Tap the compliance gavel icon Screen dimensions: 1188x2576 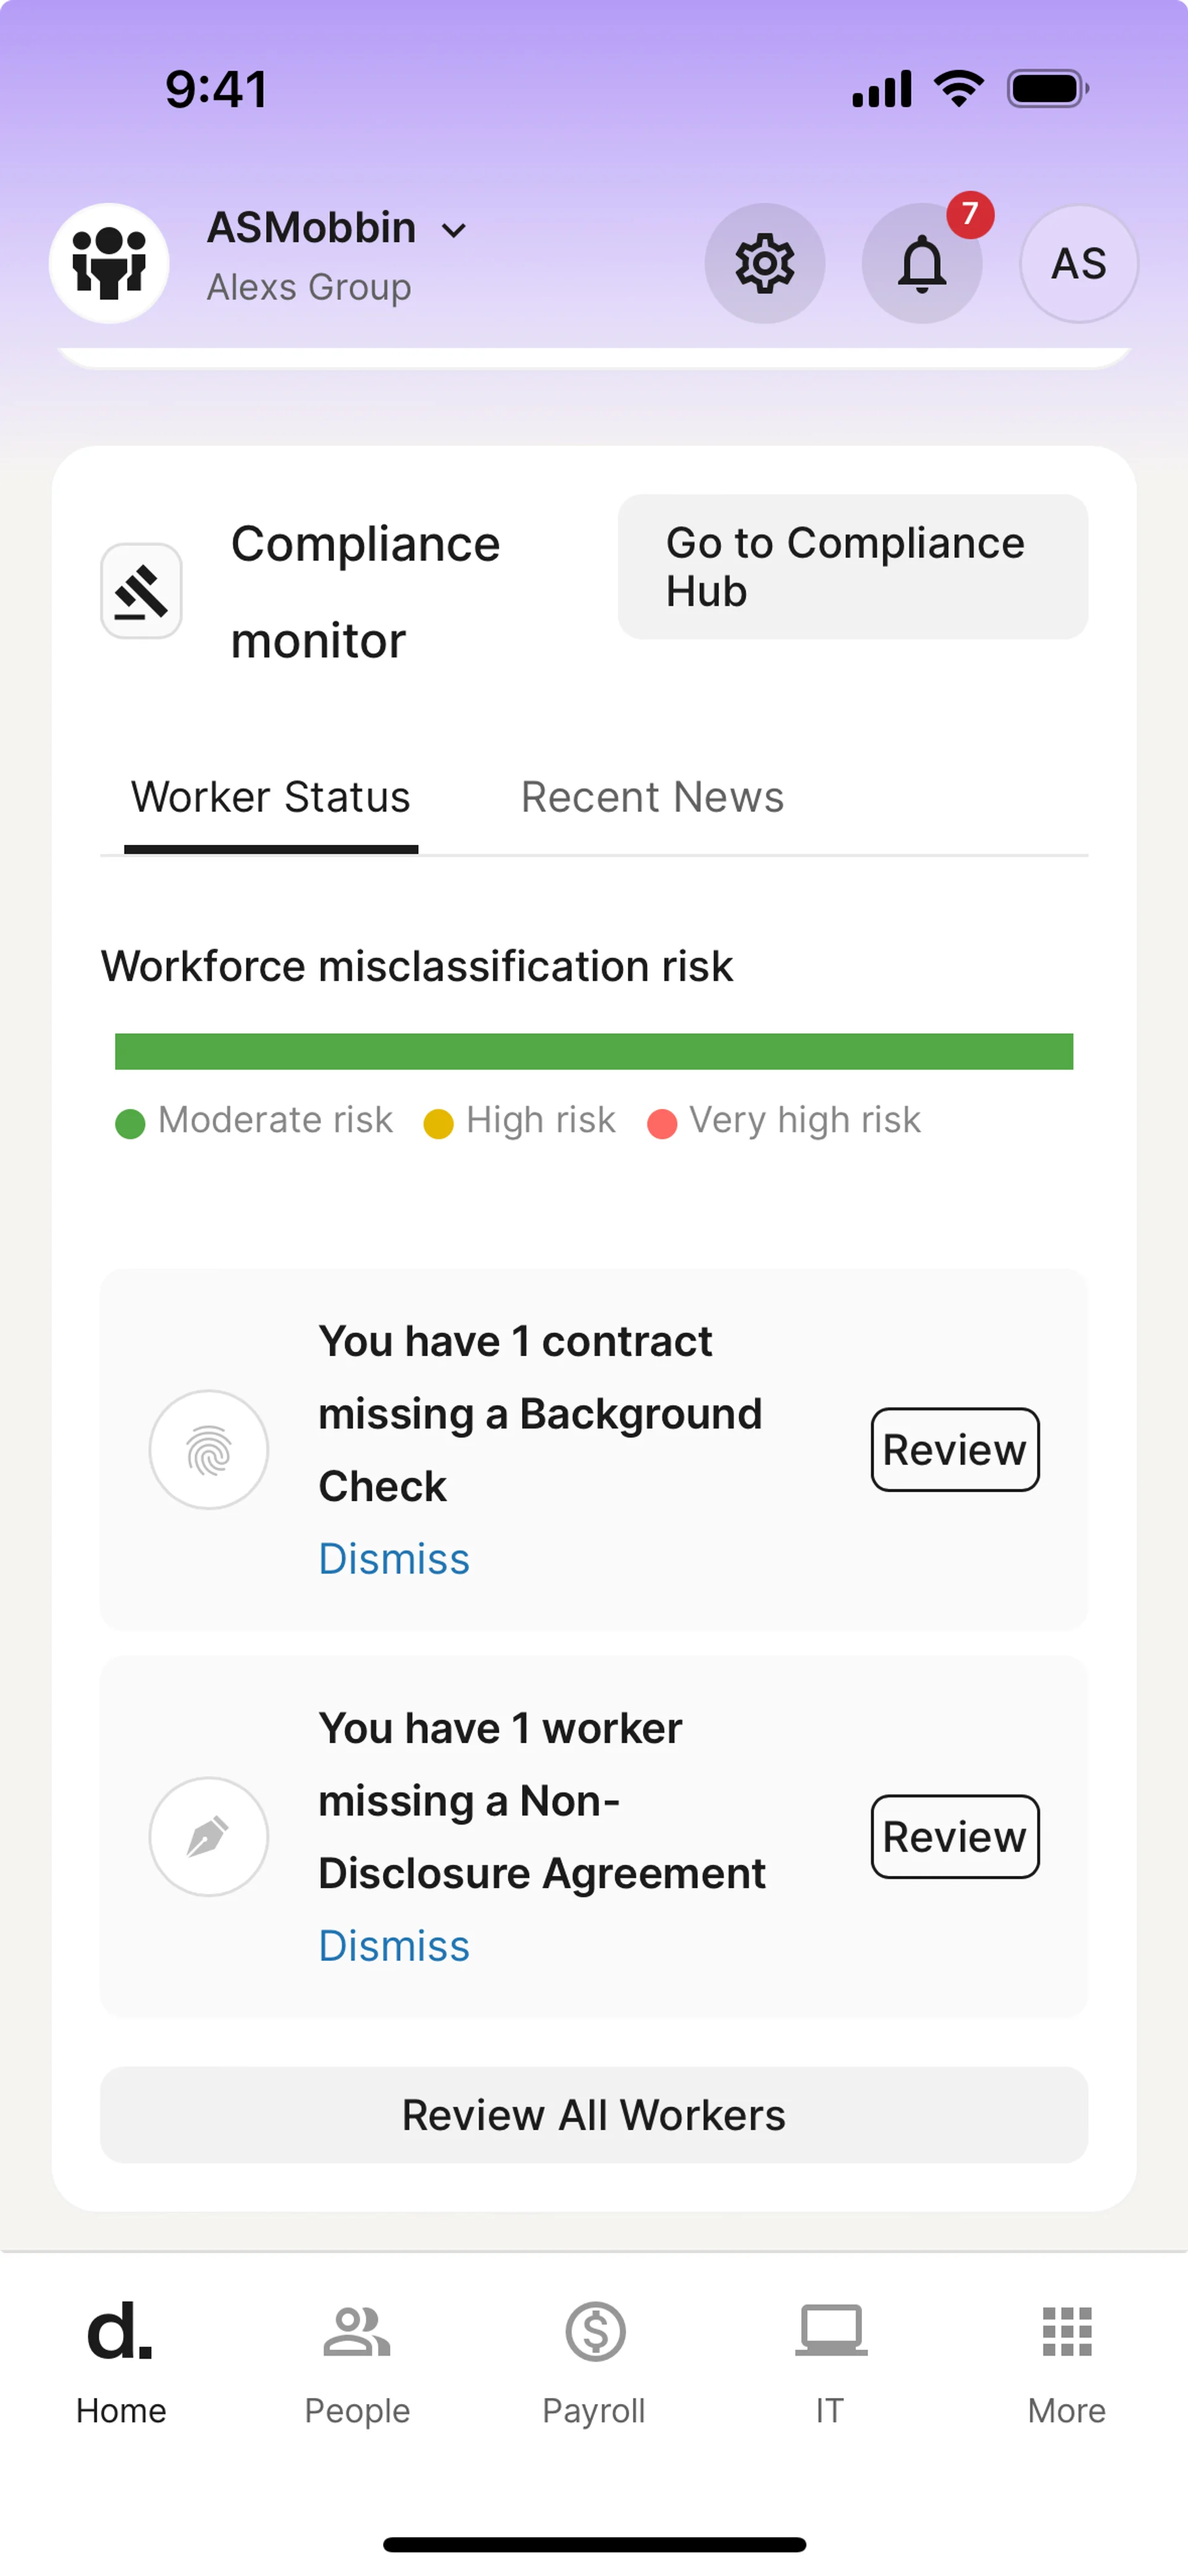click(x=141, y=591)
